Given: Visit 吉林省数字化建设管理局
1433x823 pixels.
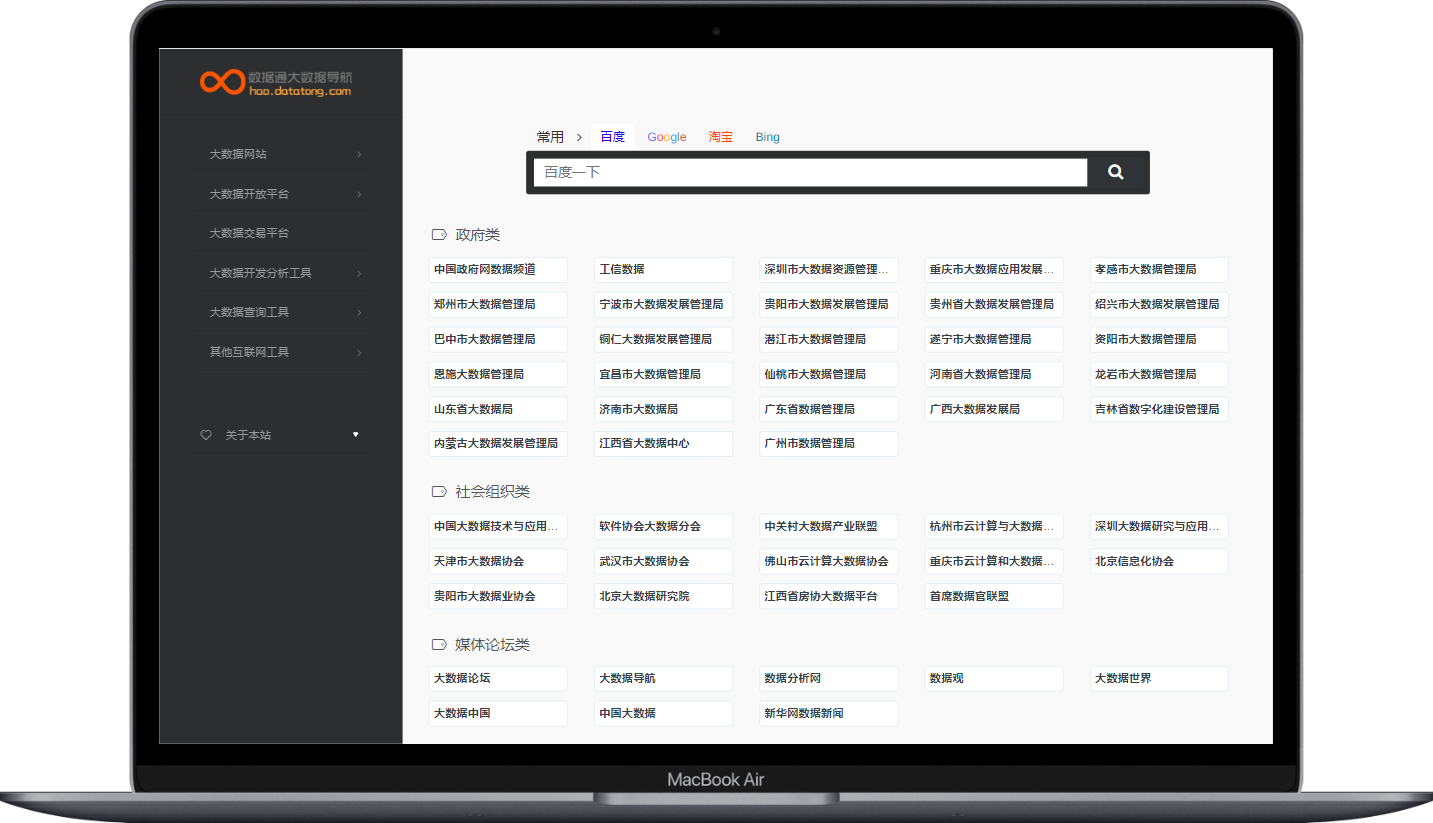Looking at the screenshot, I should pyautogui.click(x=1159, y=409).
